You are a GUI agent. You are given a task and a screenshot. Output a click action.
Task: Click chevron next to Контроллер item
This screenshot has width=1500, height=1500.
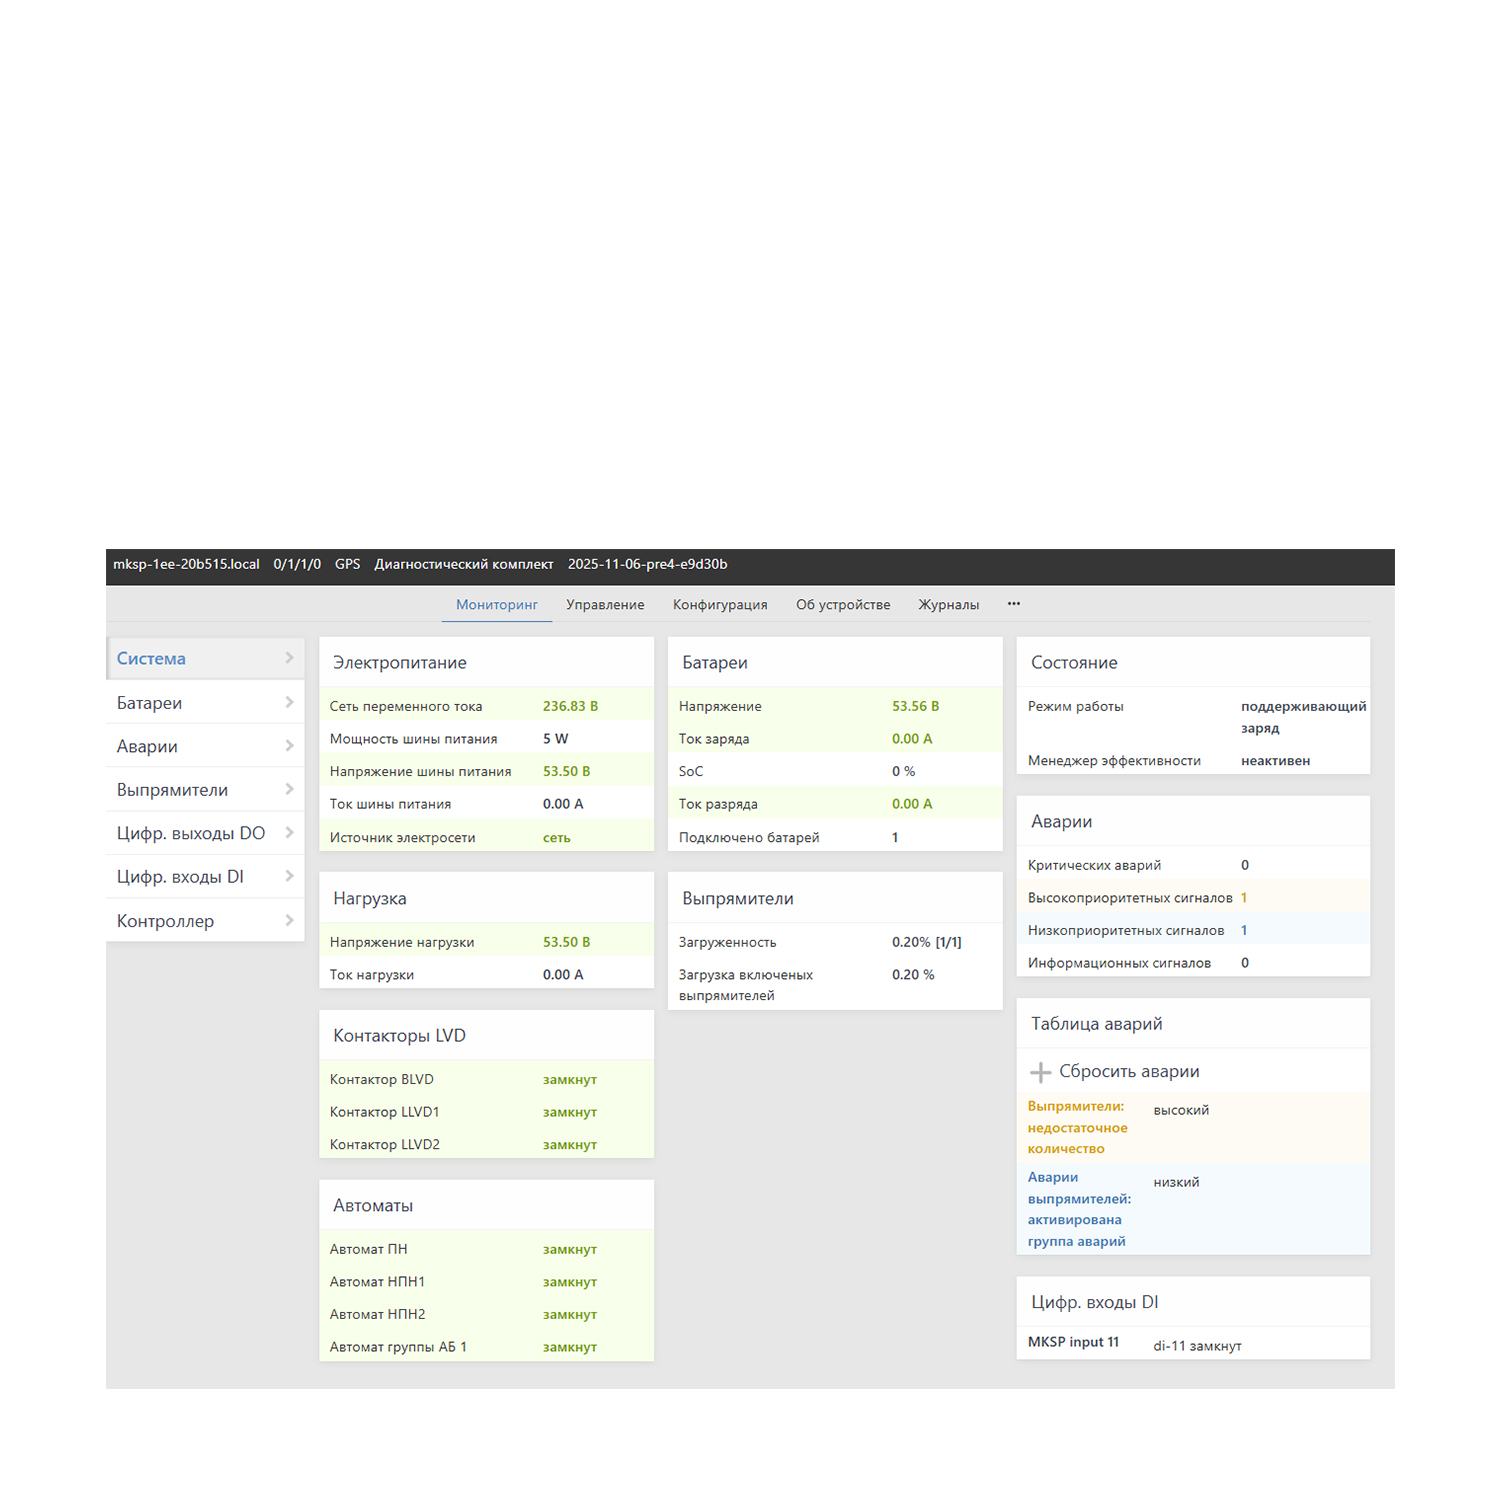[x=289, y=921]
